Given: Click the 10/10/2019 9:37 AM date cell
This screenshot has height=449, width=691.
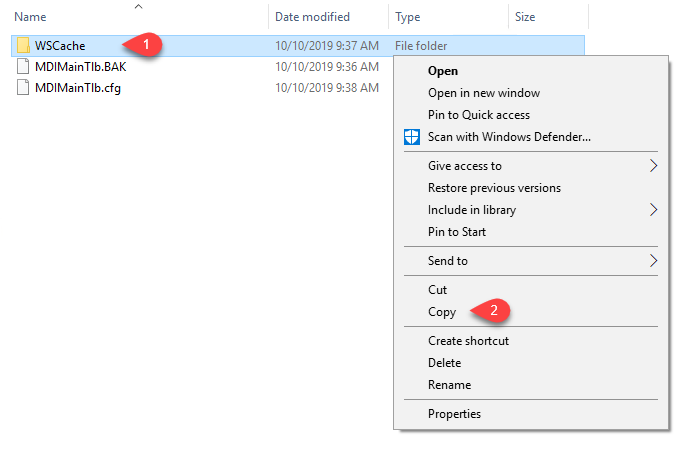Looking at the screenshot, I should tap(327, 46).
